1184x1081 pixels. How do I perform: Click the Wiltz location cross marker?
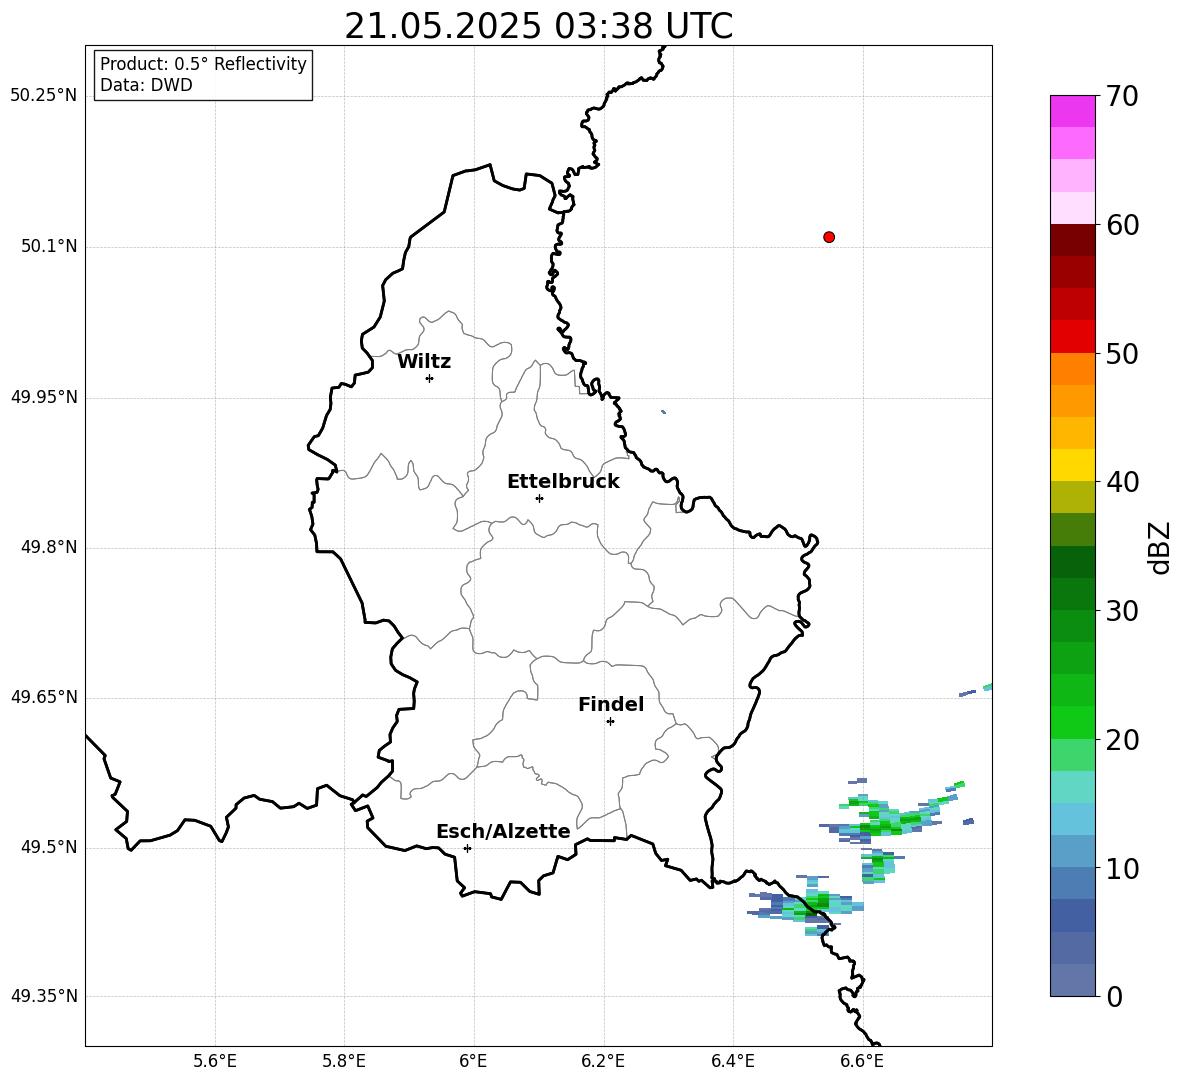coord(429,378)
